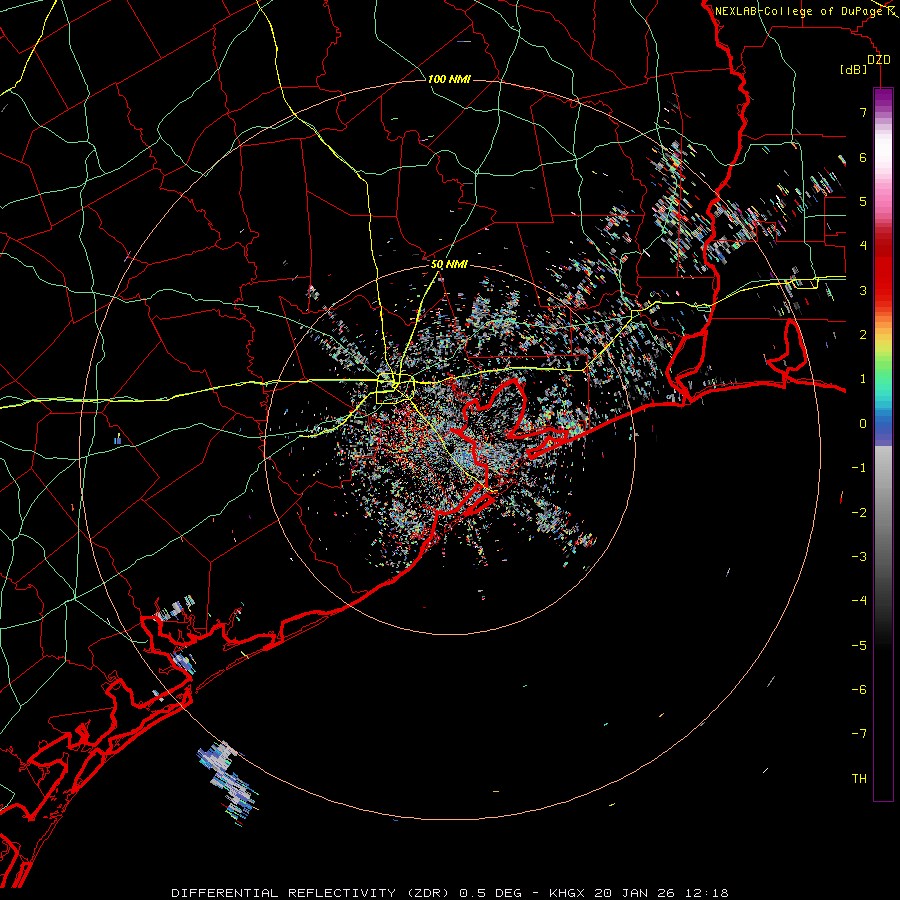Click the -5 value on ZDR scale
The width and height of the screenshot is (900, 900).
[859, 646]
